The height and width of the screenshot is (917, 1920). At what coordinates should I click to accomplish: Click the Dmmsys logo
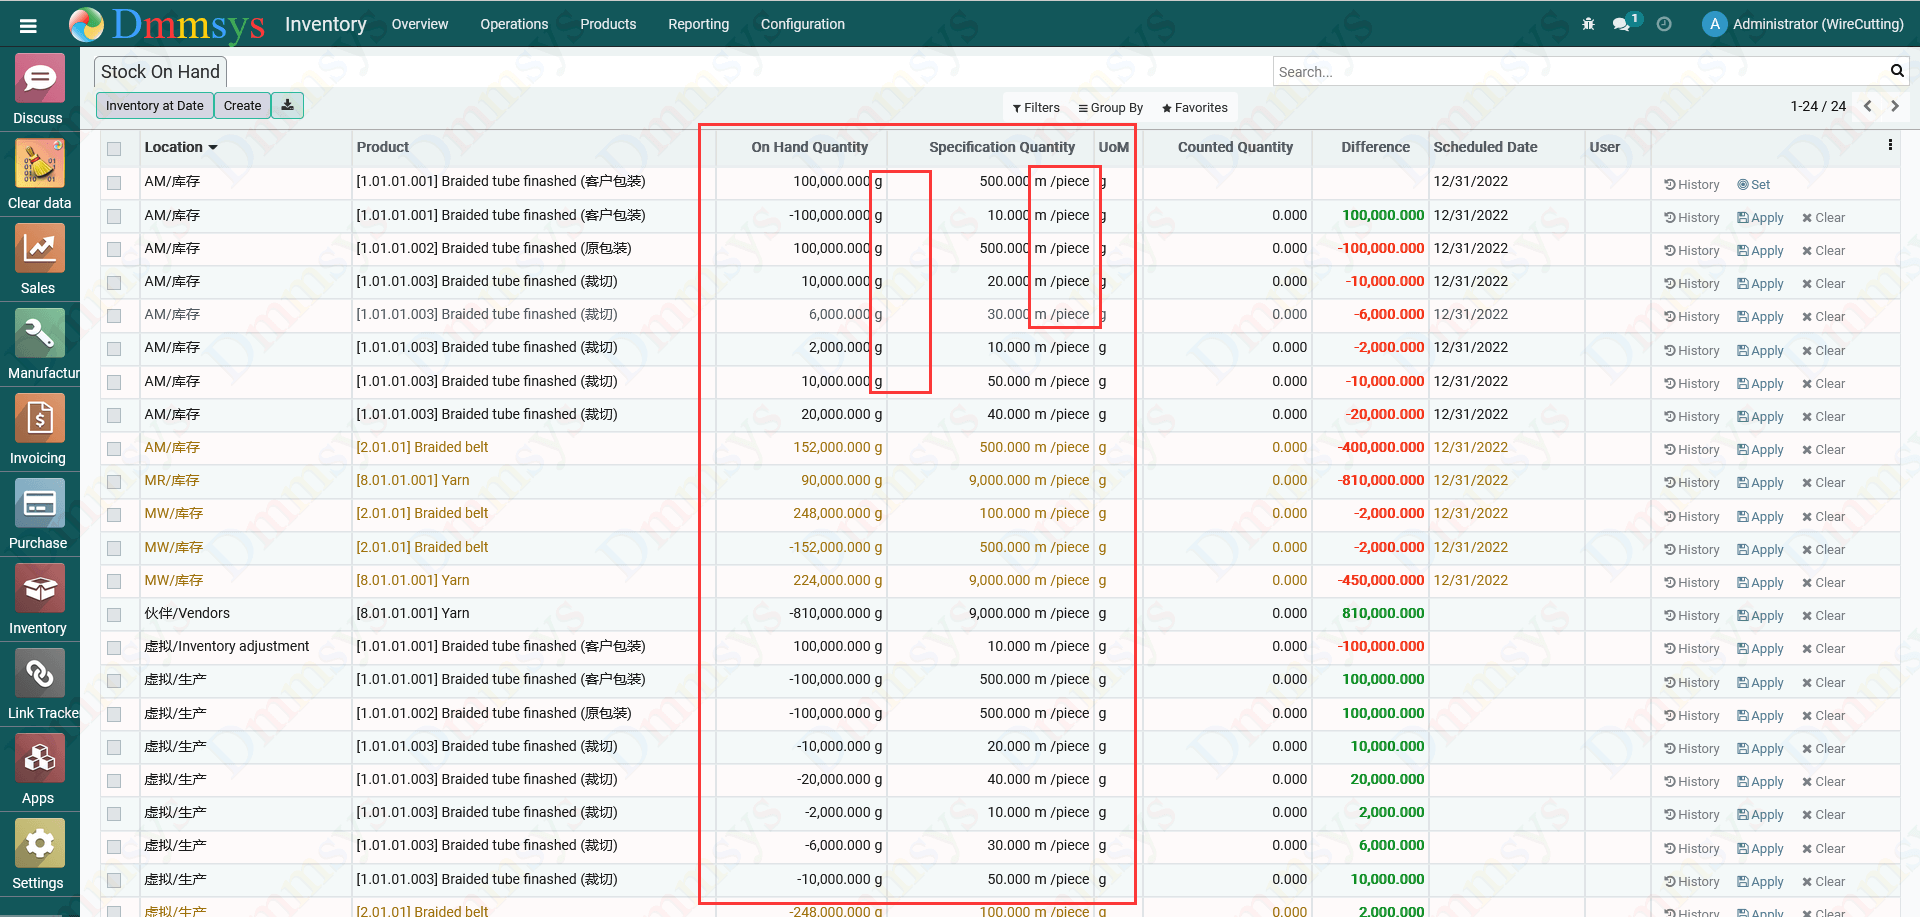(x=167, y=25)
